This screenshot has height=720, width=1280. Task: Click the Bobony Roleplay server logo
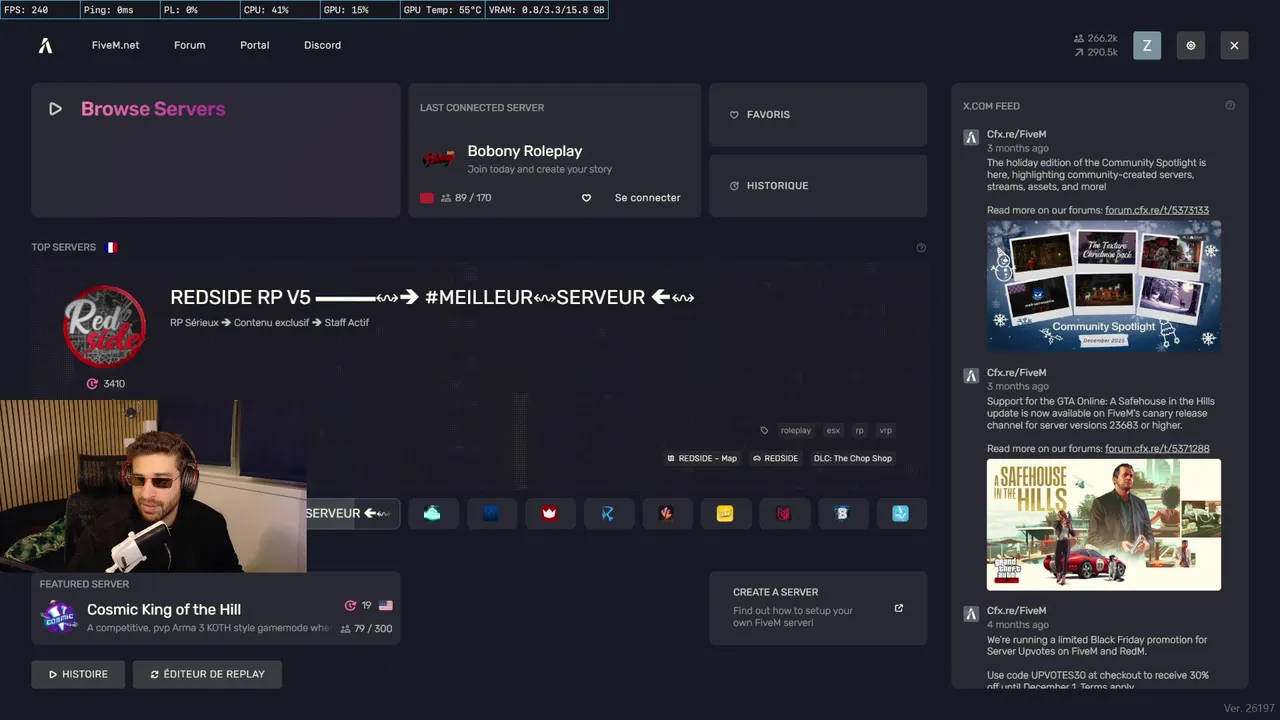pyautogui.click(x=438, y=159)
